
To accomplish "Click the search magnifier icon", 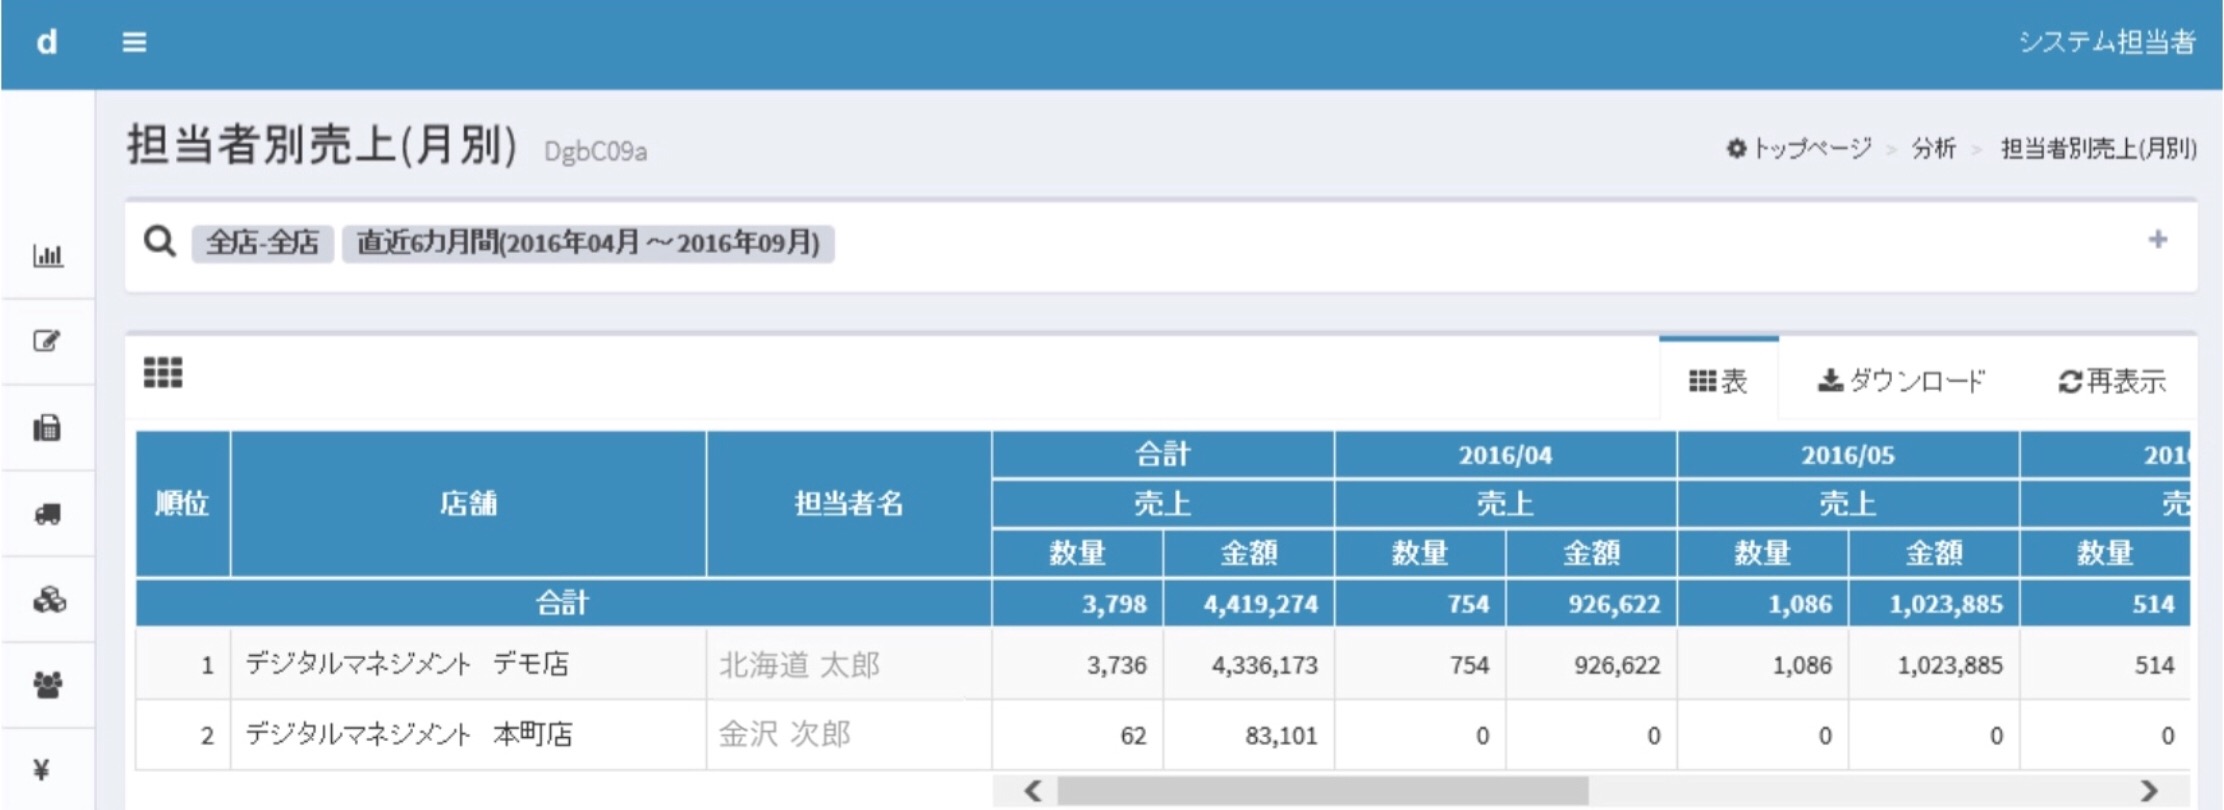I will point(160,241).
